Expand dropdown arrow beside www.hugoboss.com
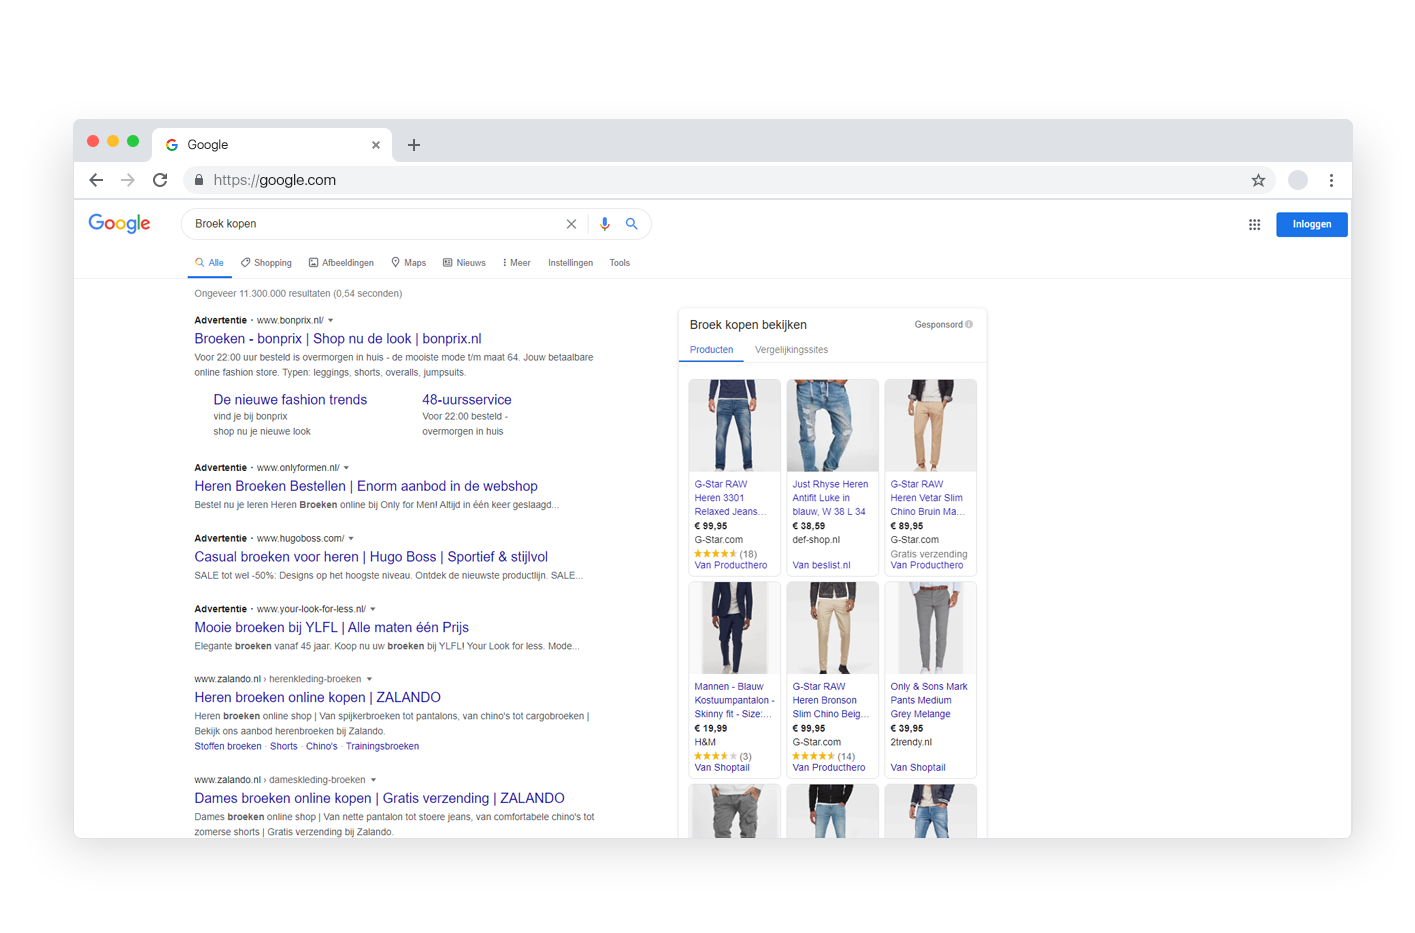1415x933 pixels. point(351,539)
